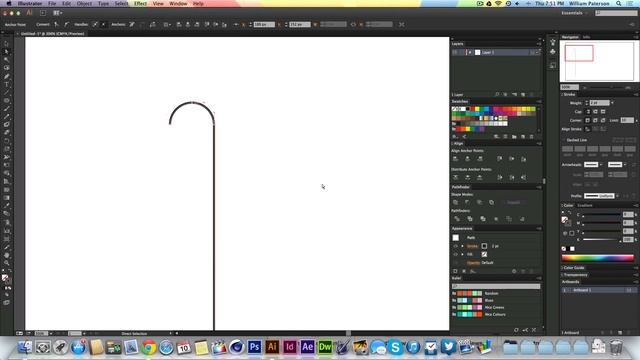Click Horizontal Align Left in Align panel
This screenshot has height=360, width=640.
pyautogui.click(x=456, y=159)
